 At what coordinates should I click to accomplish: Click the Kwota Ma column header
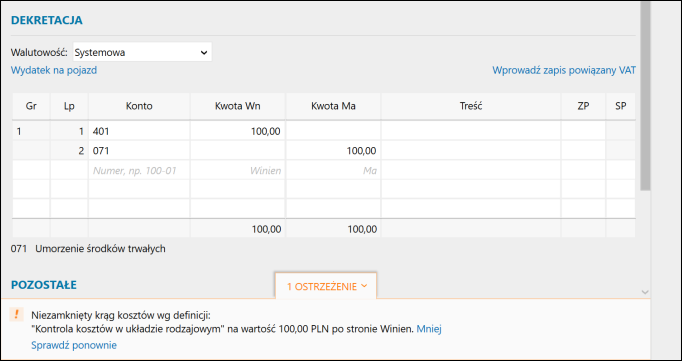coord(334,106)
